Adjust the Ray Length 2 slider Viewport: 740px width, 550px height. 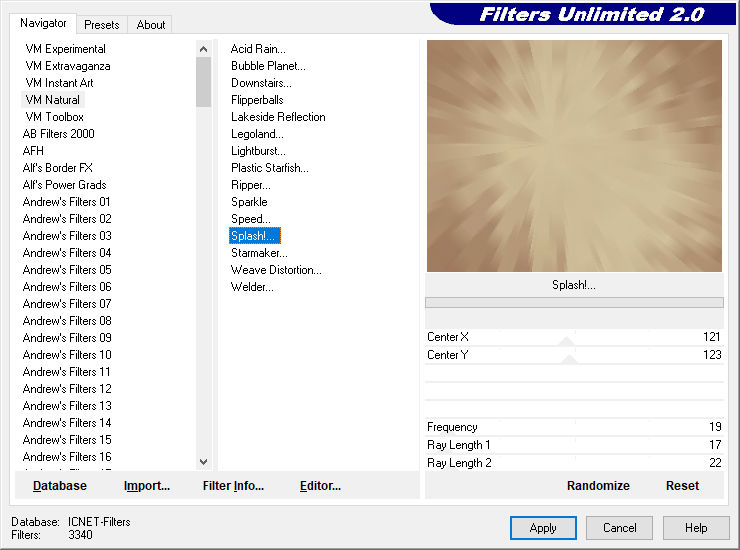574,463
